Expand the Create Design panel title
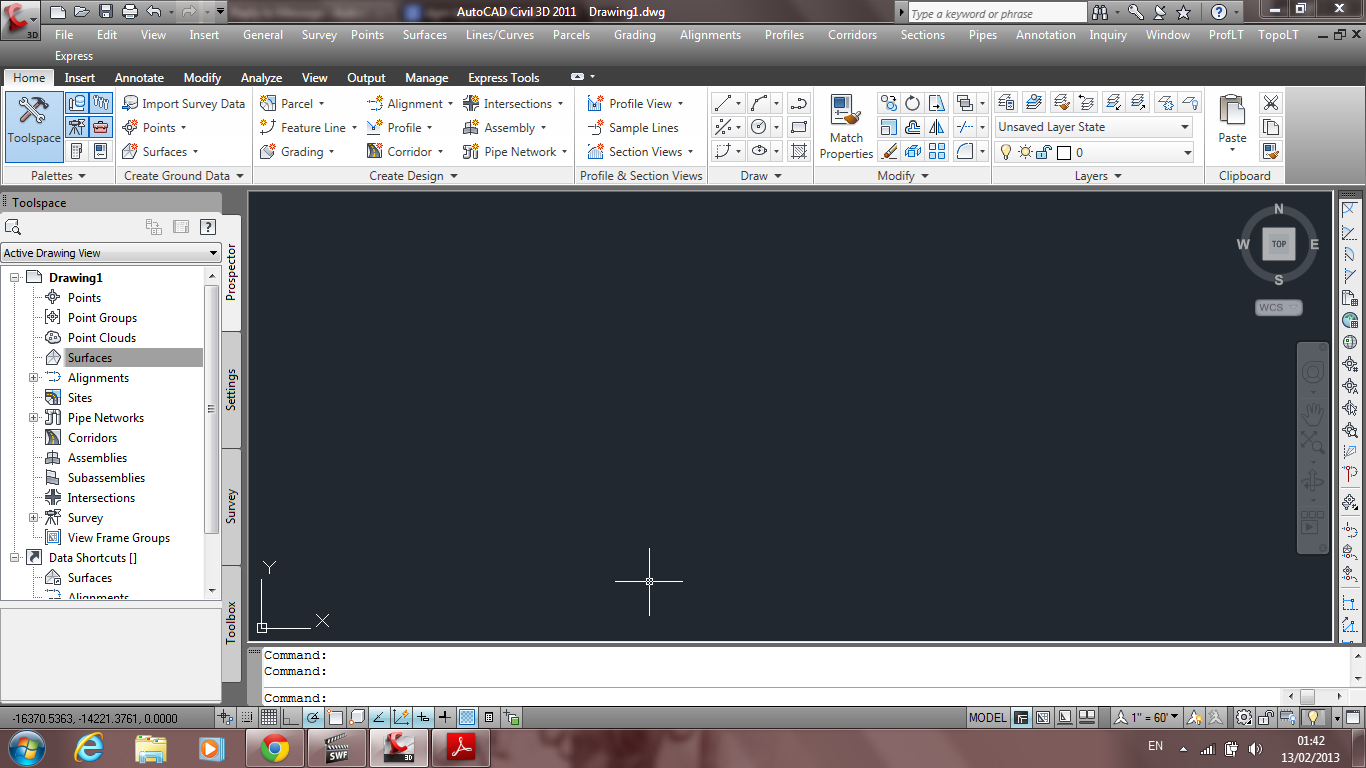The height and width of the screenshot is (768, 1366). [413, 175]
